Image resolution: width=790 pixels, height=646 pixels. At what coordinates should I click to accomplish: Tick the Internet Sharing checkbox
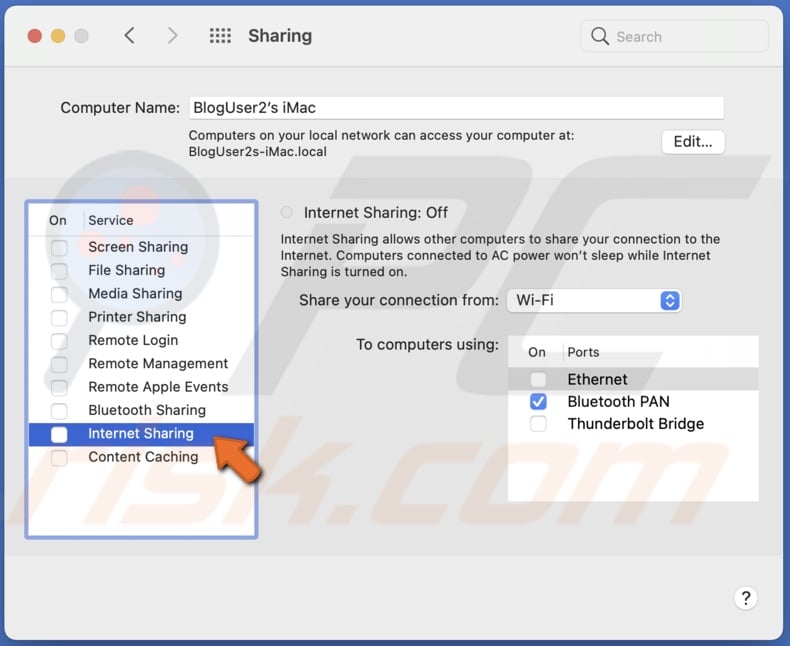(x=59, y=434)
